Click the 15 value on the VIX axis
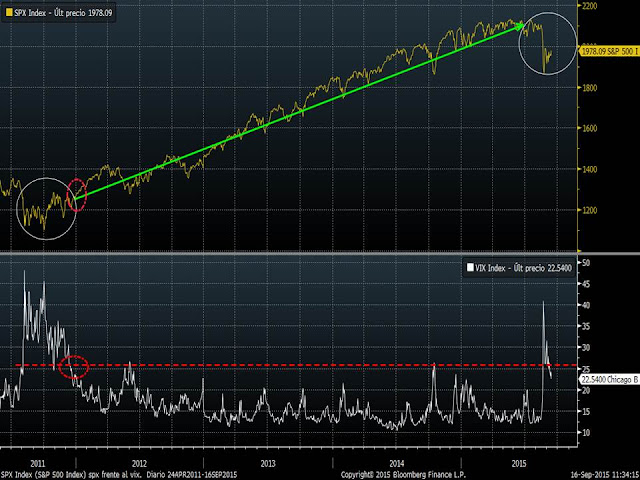This screenshot has width=640, height=480. coord(586,411)
